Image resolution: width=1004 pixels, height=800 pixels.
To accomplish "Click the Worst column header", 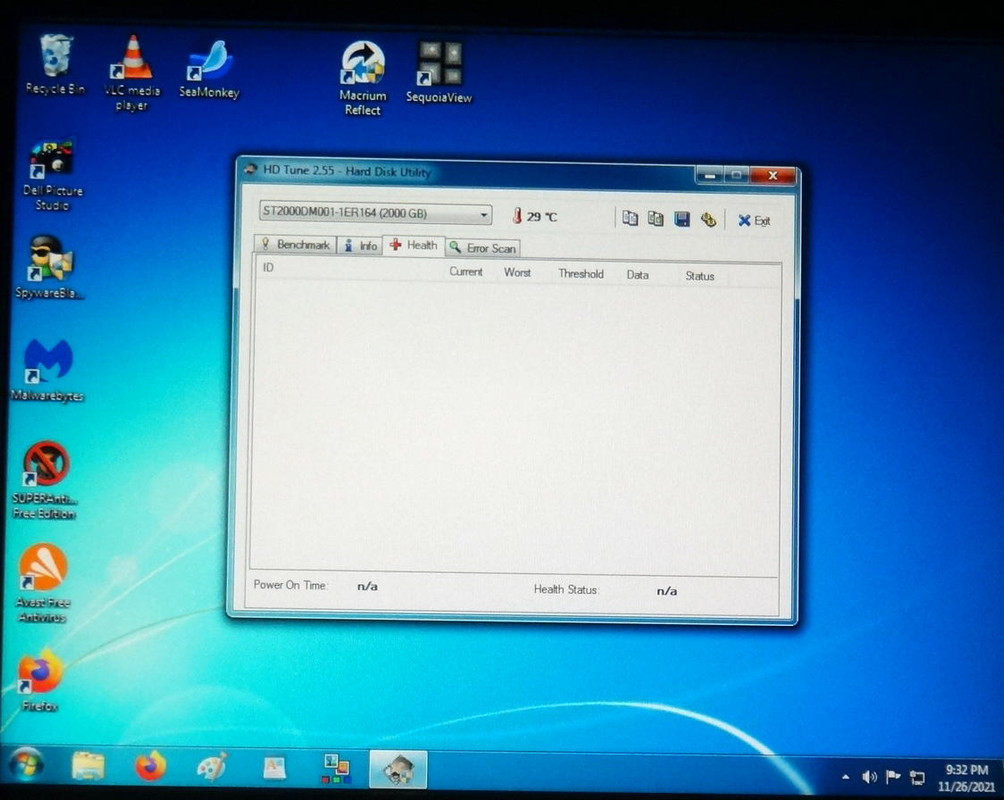I will tap(517, 272).
